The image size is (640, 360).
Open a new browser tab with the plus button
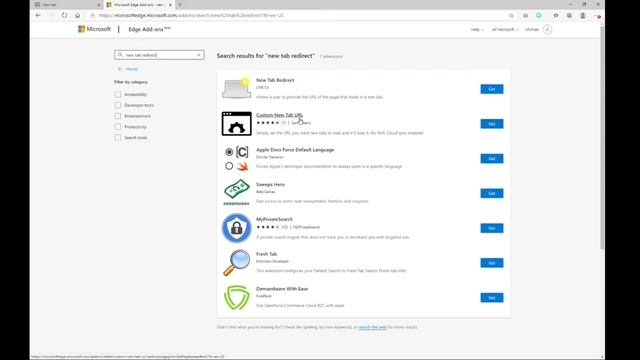tap(180, 4)
